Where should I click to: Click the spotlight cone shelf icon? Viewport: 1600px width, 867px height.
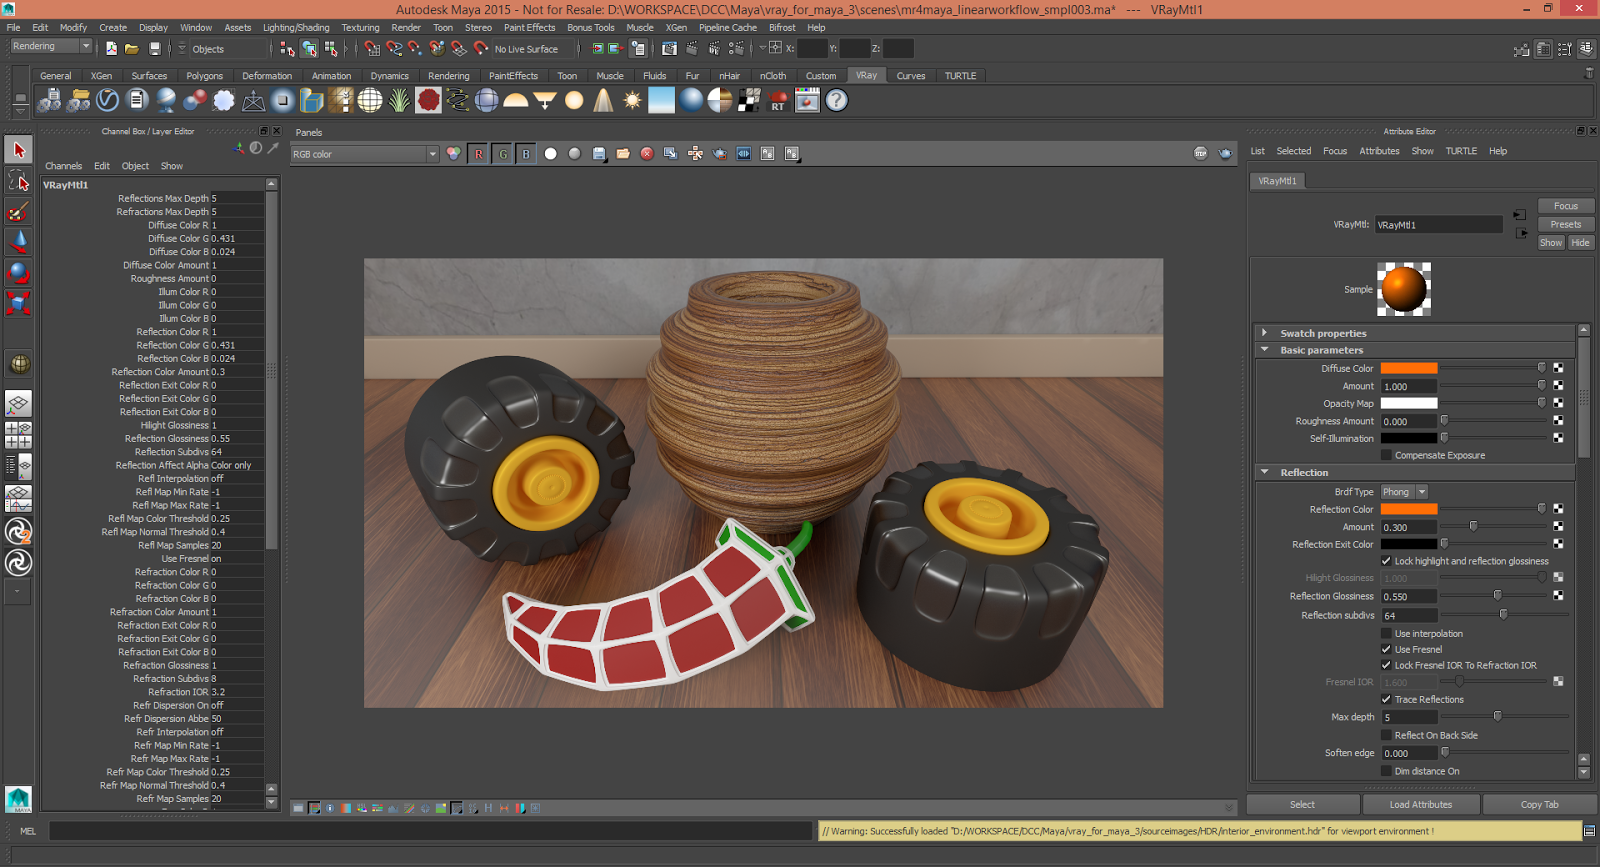(603, 100)
